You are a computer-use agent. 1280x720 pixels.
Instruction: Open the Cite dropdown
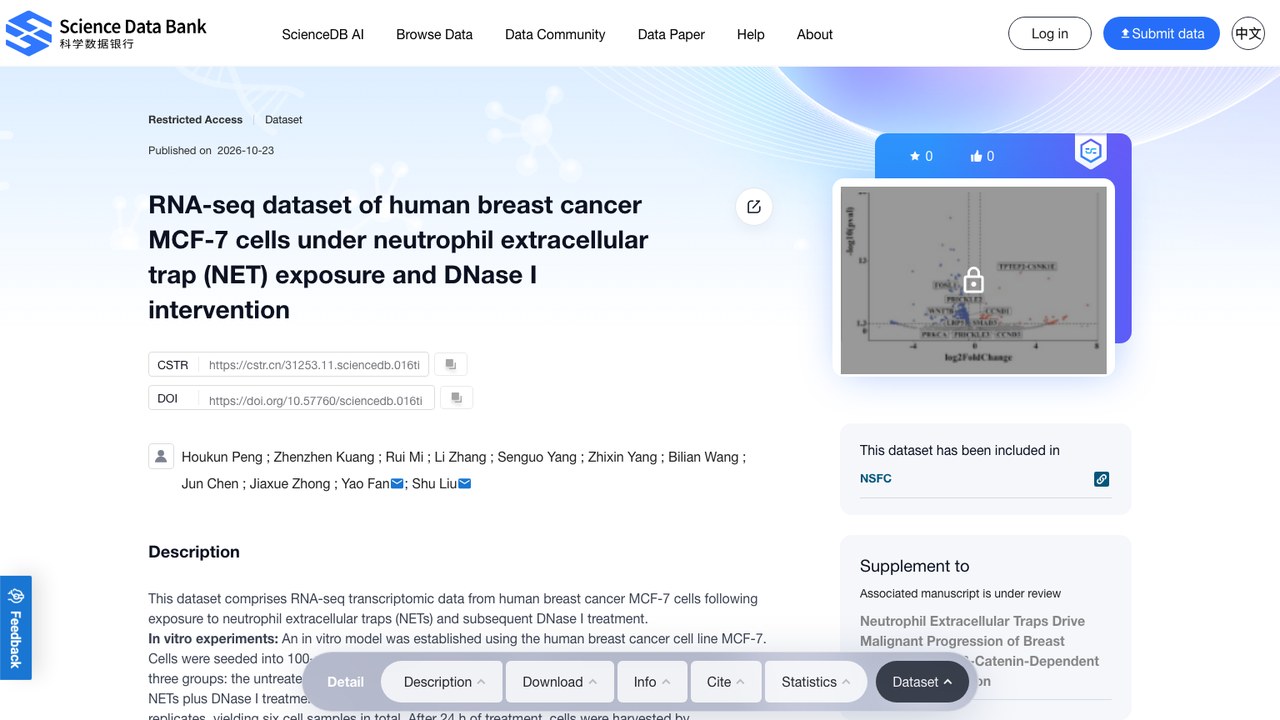(727, 682)
